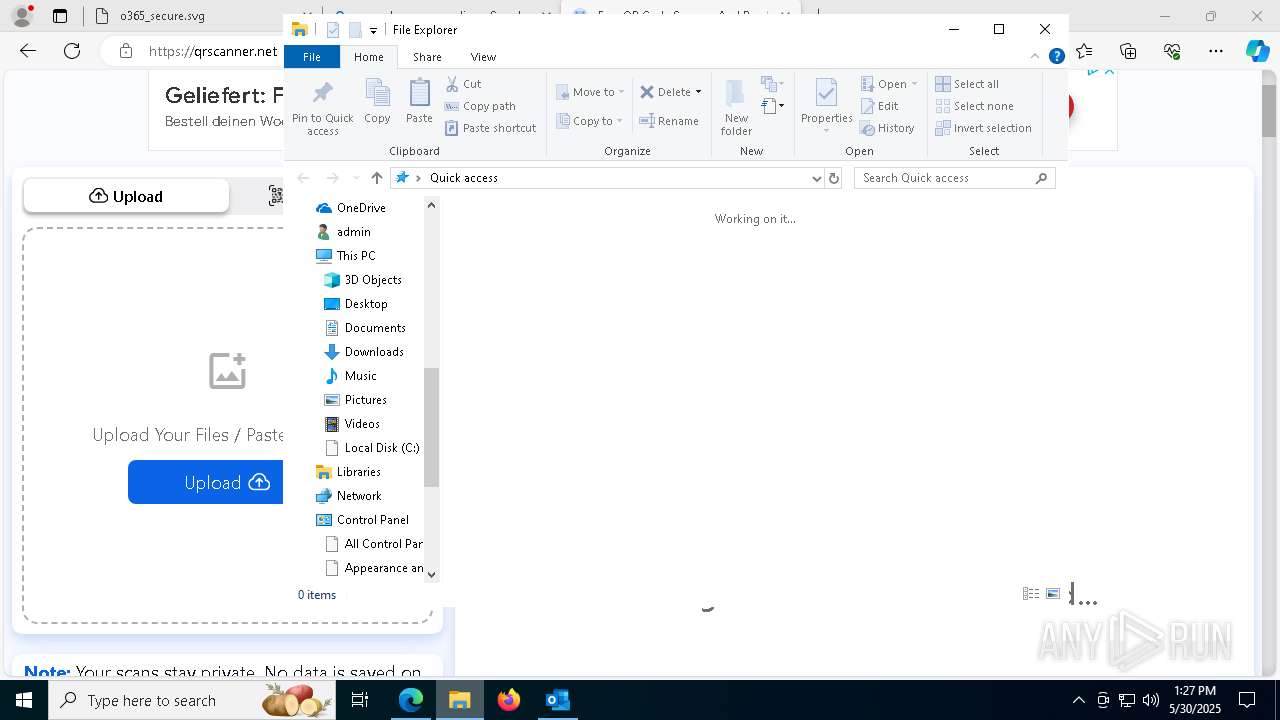Screen dimensions: 1280x720
Task: Open Pictures in navigation tree
Action: pyautogui.click(x=356, y=400)
